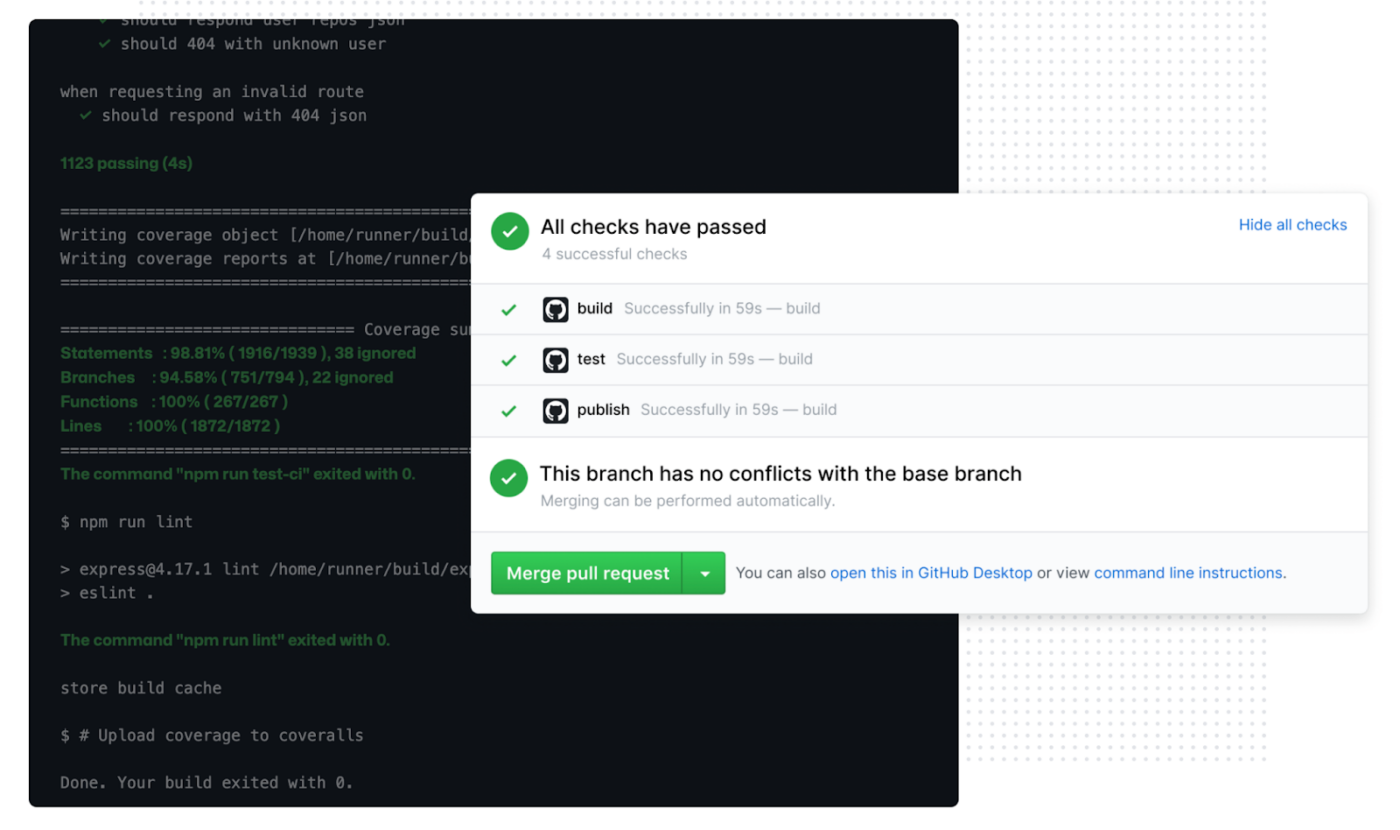Viewport: 1400px width, 830px height.
Task: Click the build check's GitHub Actions icon
Action: [x=556, y=309]
